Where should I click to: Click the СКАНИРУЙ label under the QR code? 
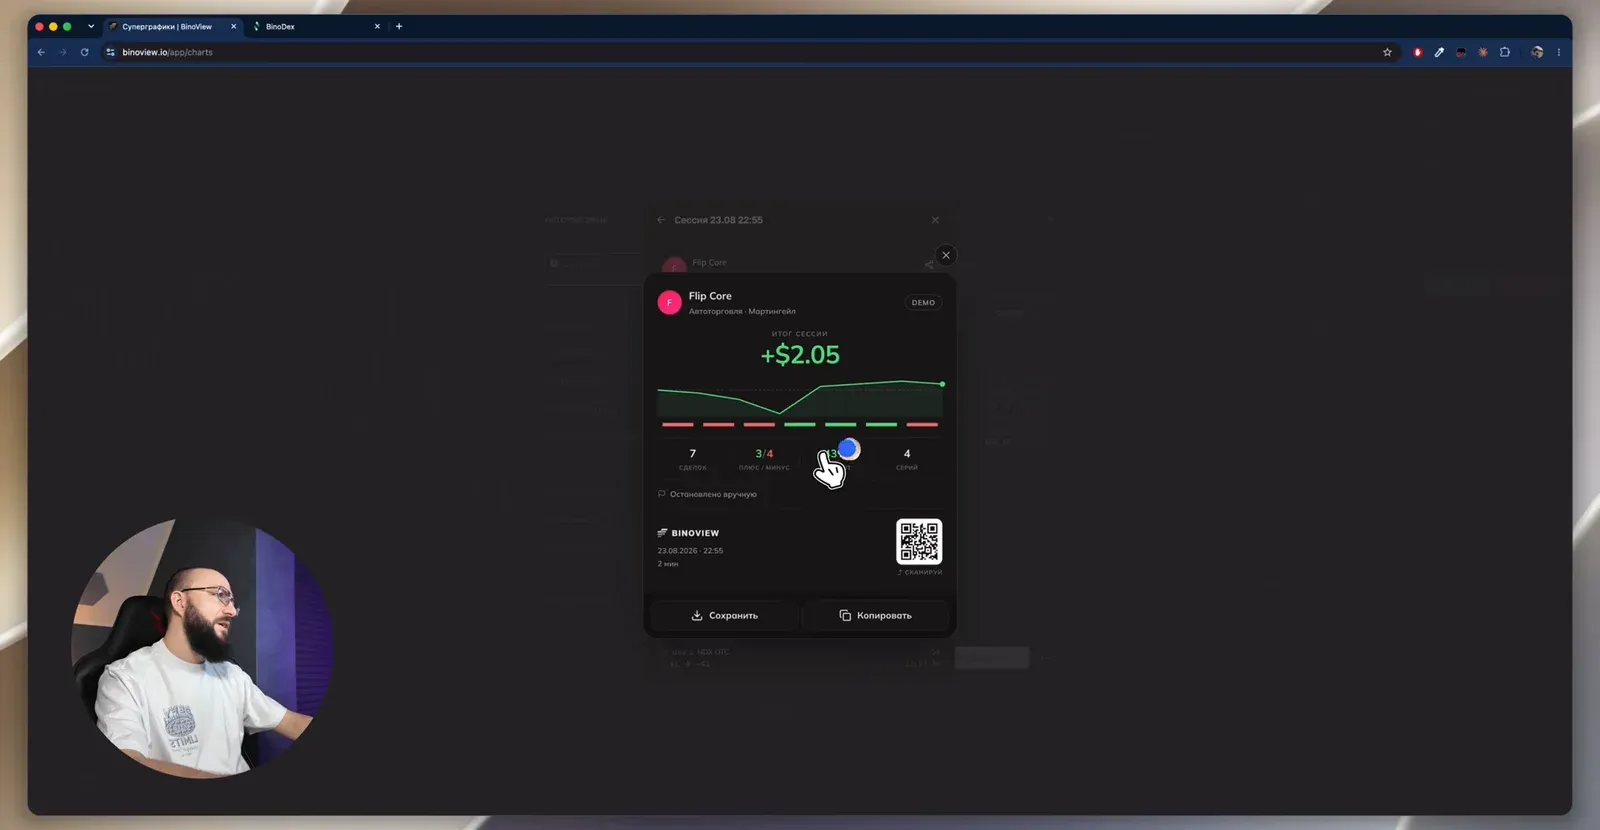920,572
